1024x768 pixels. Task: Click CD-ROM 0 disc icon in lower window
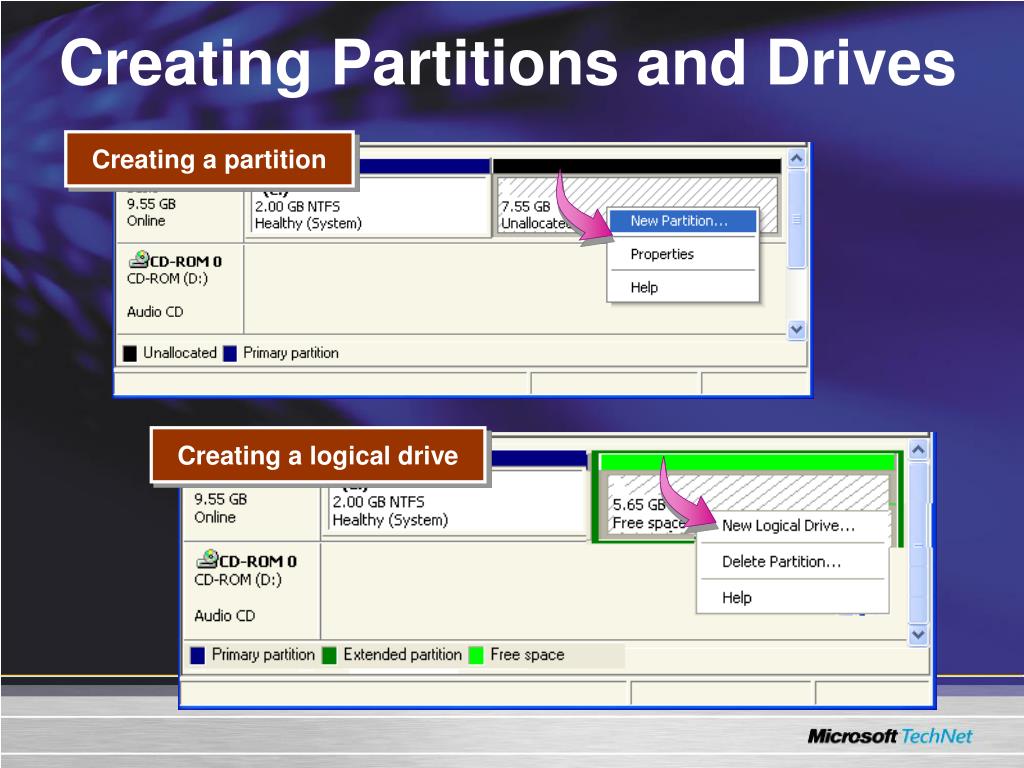tap(207, 560)
